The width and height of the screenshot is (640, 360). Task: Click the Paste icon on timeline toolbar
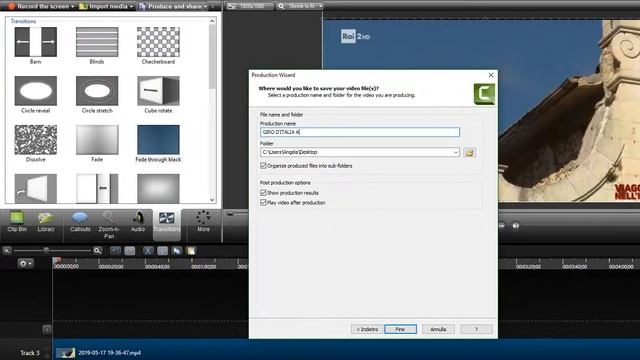coord(191,251)
